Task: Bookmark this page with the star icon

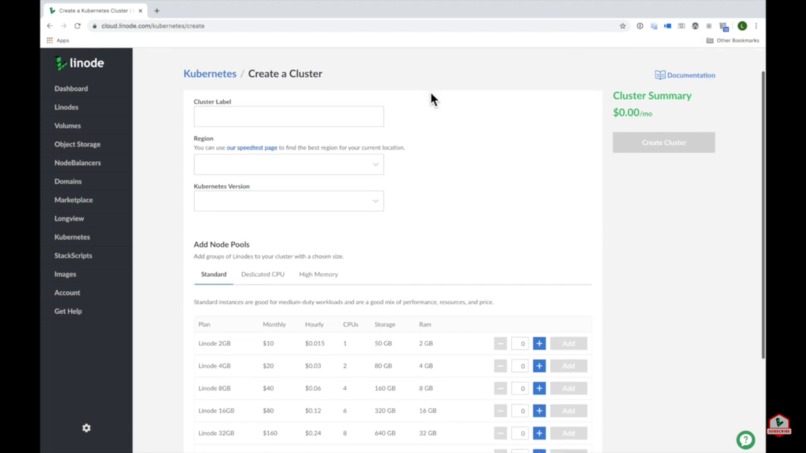Action: click(x=622, y=26)
